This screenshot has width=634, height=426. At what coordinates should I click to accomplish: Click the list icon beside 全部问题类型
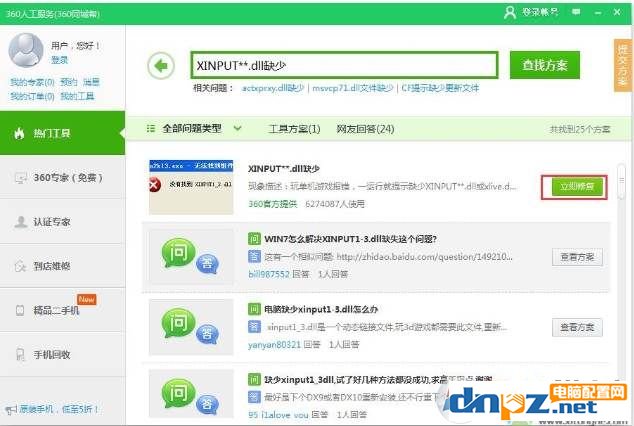(x=151, y=129)
